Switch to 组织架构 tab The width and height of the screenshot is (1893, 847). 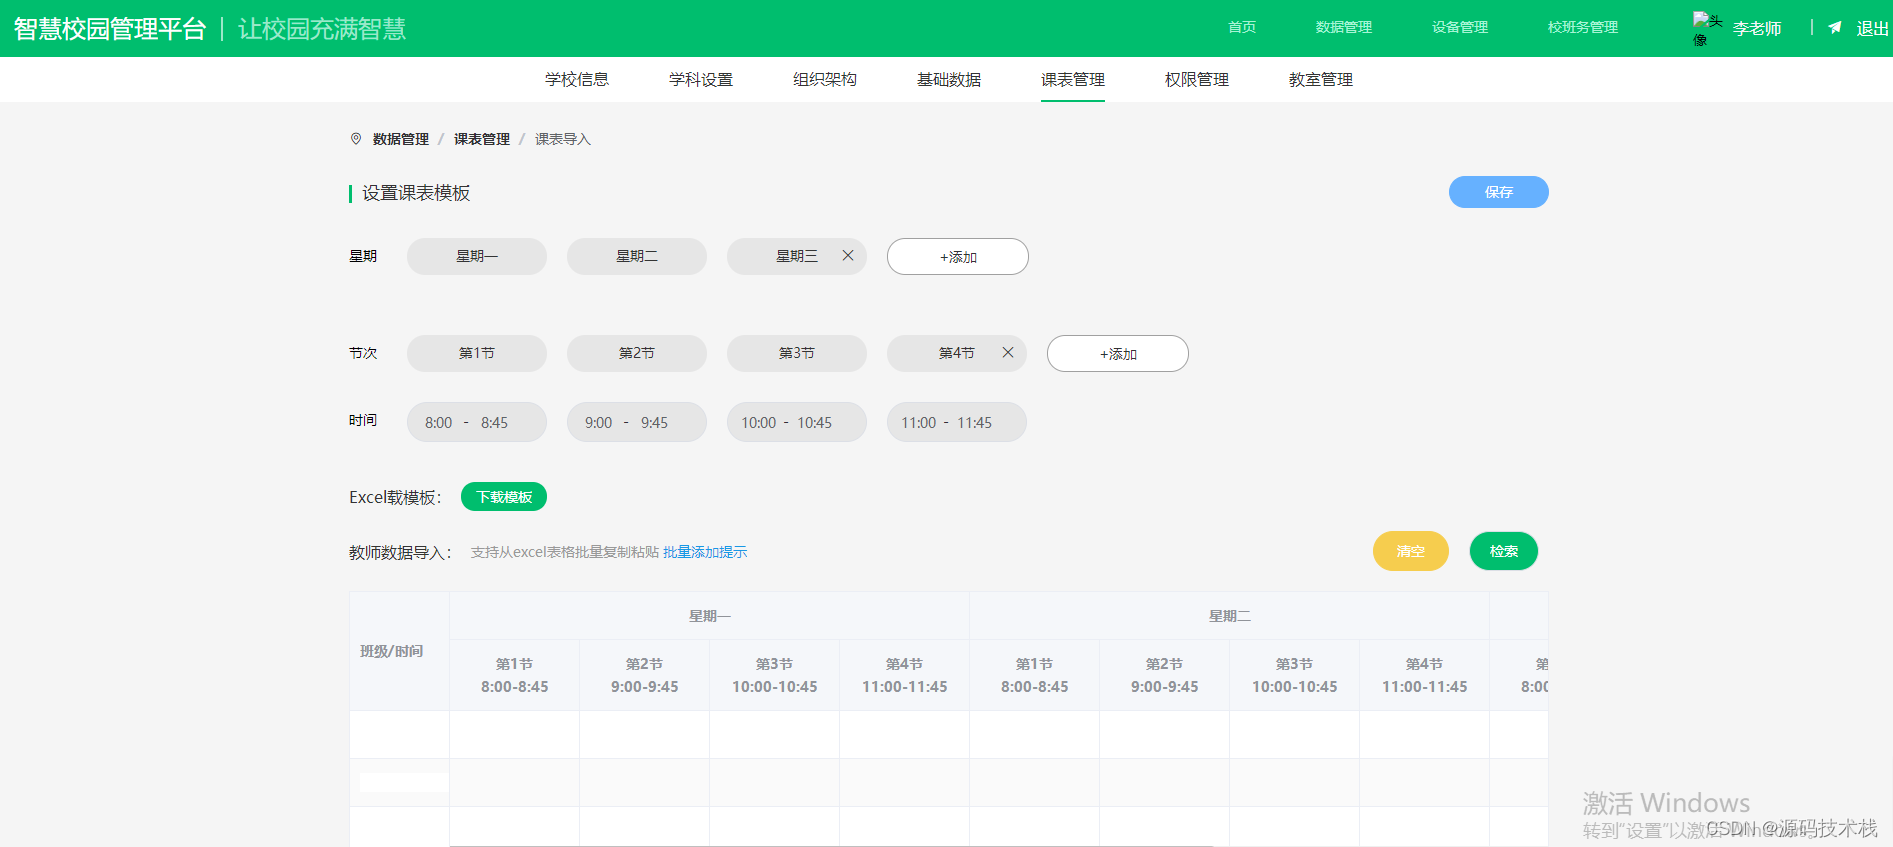coord(825,79)
